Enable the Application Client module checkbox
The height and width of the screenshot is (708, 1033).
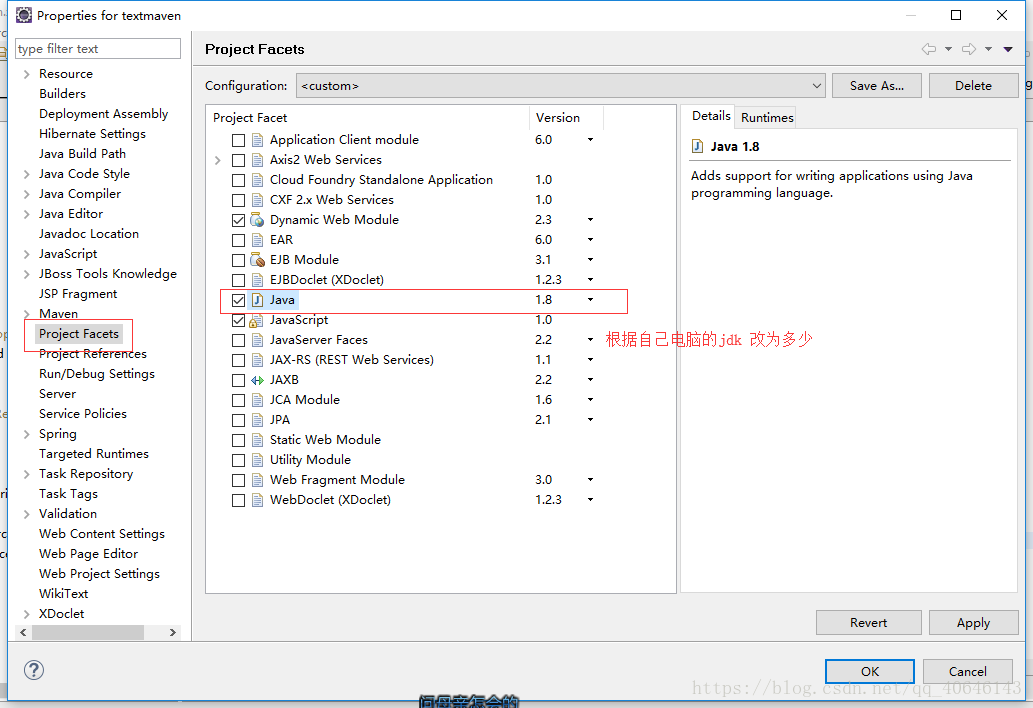click(x=238, y=140)
